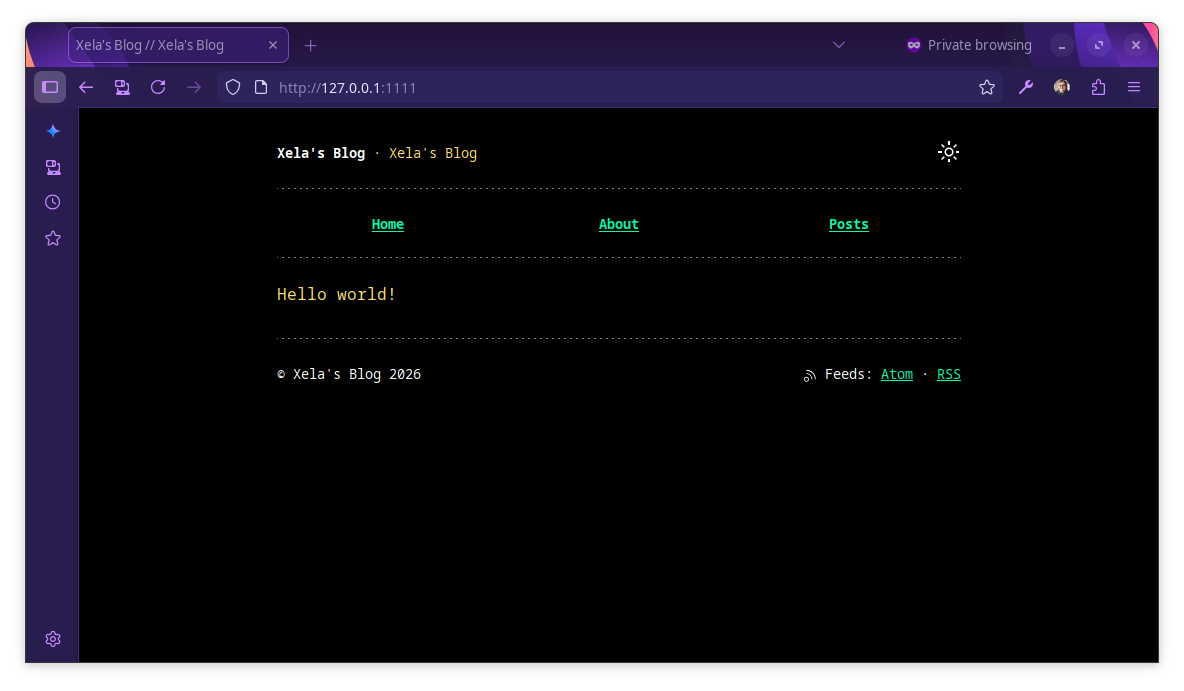Go to the Posts page link
Viewport: 1184px width, 691px height.
point(848,224)
